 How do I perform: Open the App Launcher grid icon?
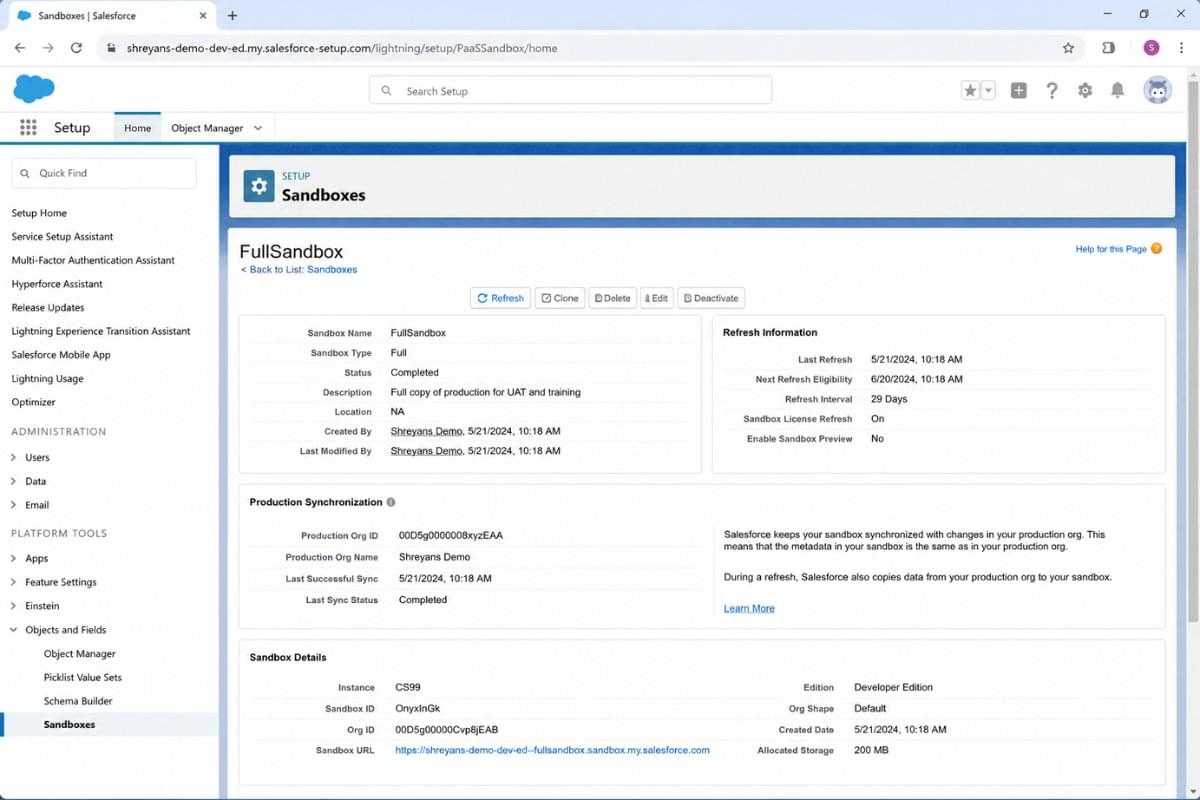28,128
